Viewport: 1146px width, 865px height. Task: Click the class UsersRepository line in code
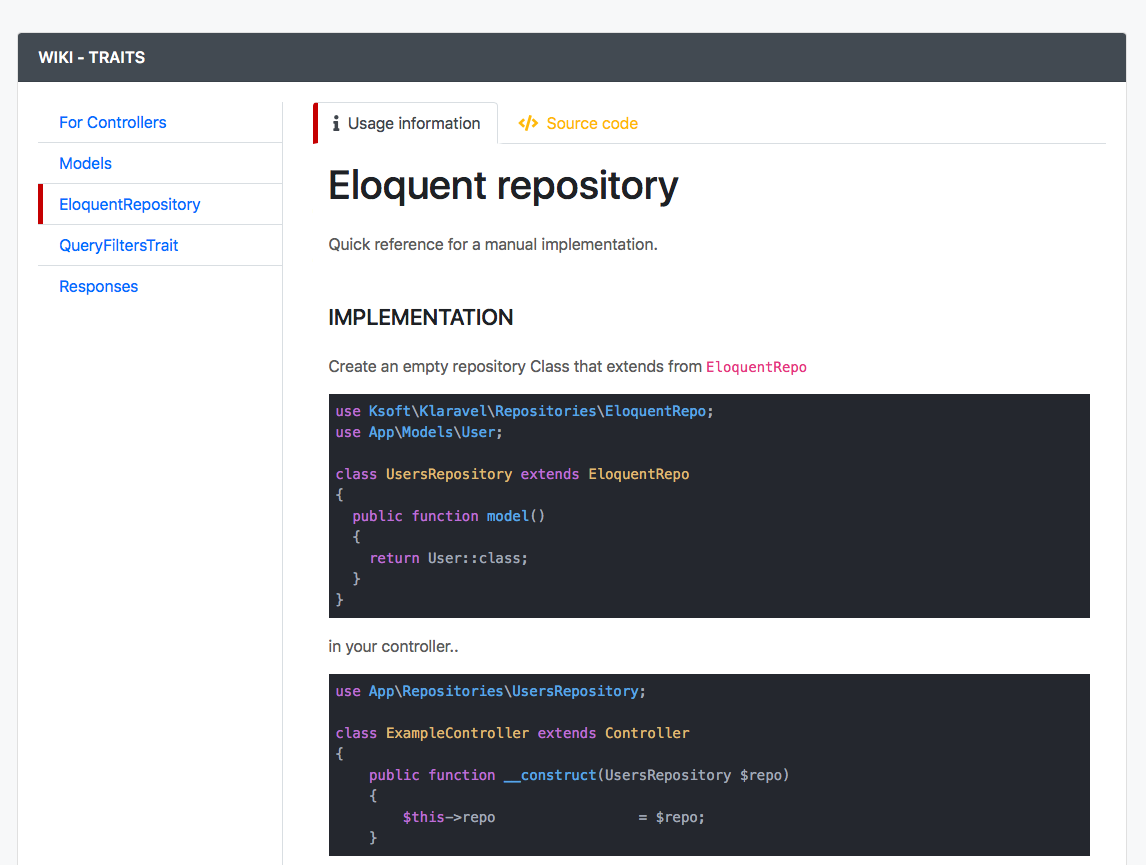click(x=512, y=474)
